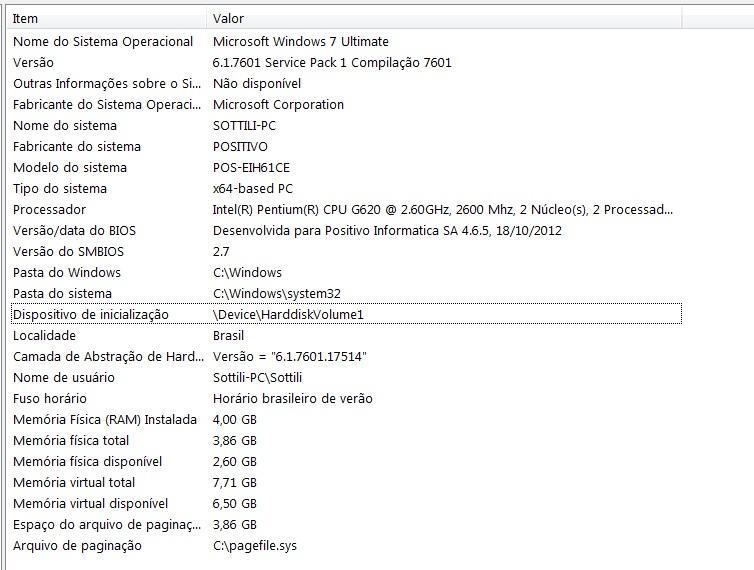
Task: Click the Item column header
Action: pyautogui.click(x=107, y=19)
